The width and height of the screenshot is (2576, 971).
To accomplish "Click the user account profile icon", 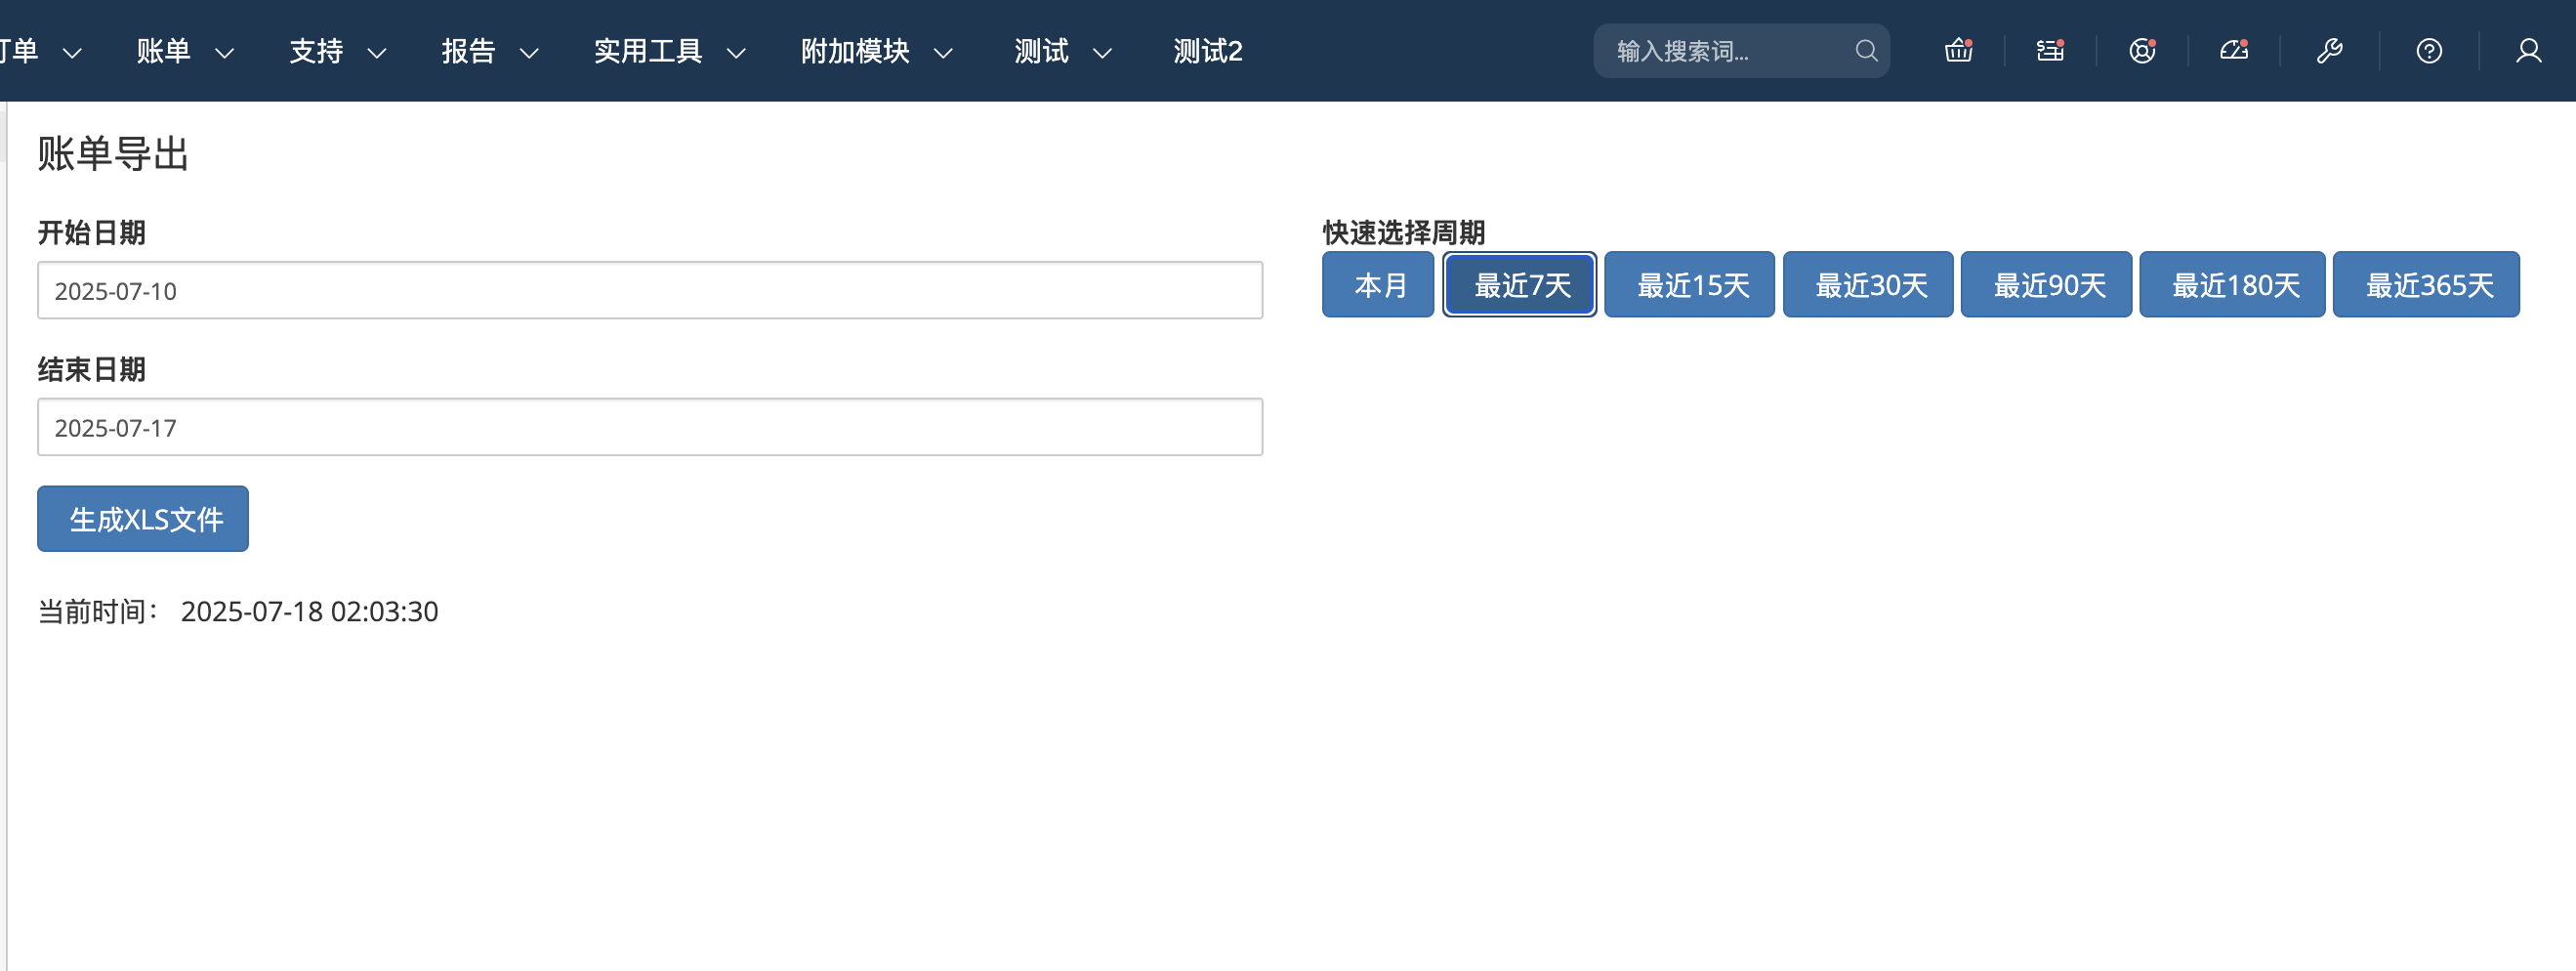I will click(2528, 51).
